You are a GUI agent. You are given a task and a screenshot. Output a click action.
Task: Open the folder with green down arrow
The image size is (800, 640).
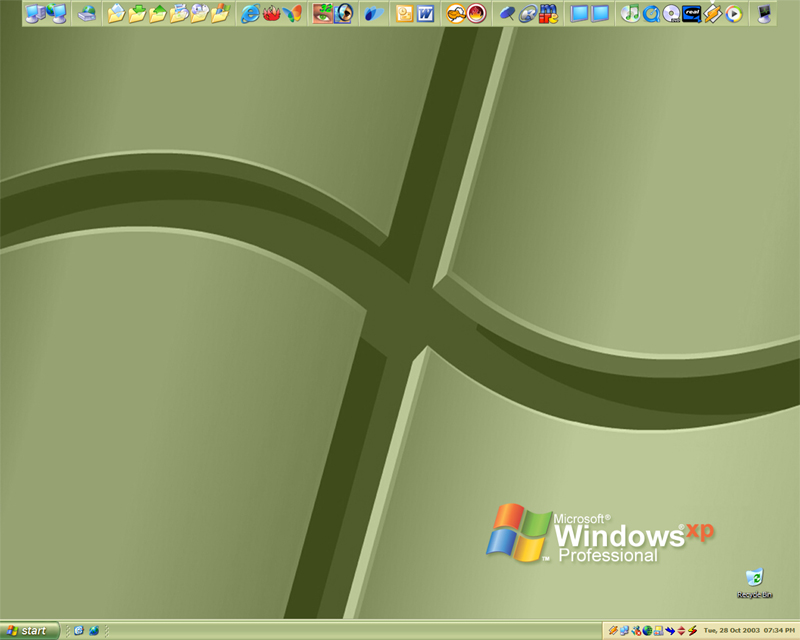[137, 13]
